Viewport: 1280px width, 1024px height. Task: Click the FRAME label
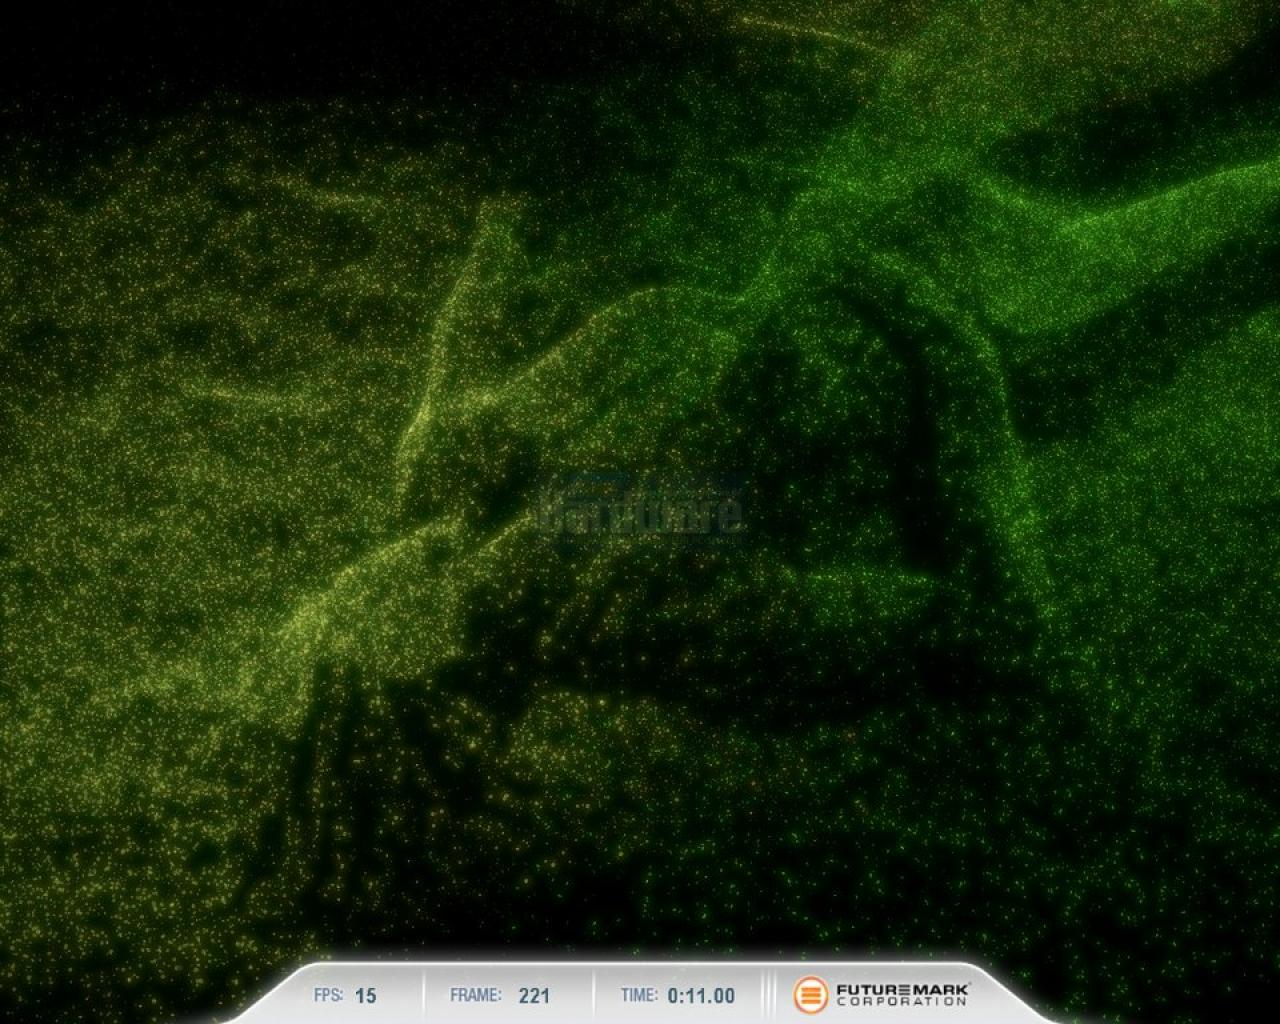[476, 995]
